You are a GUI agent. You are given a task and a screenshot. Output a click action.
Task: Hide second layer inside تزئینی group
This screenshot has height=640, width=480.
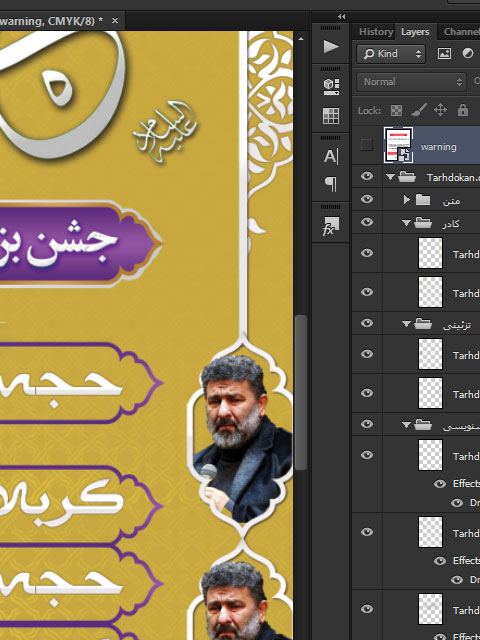coord(367,393)
